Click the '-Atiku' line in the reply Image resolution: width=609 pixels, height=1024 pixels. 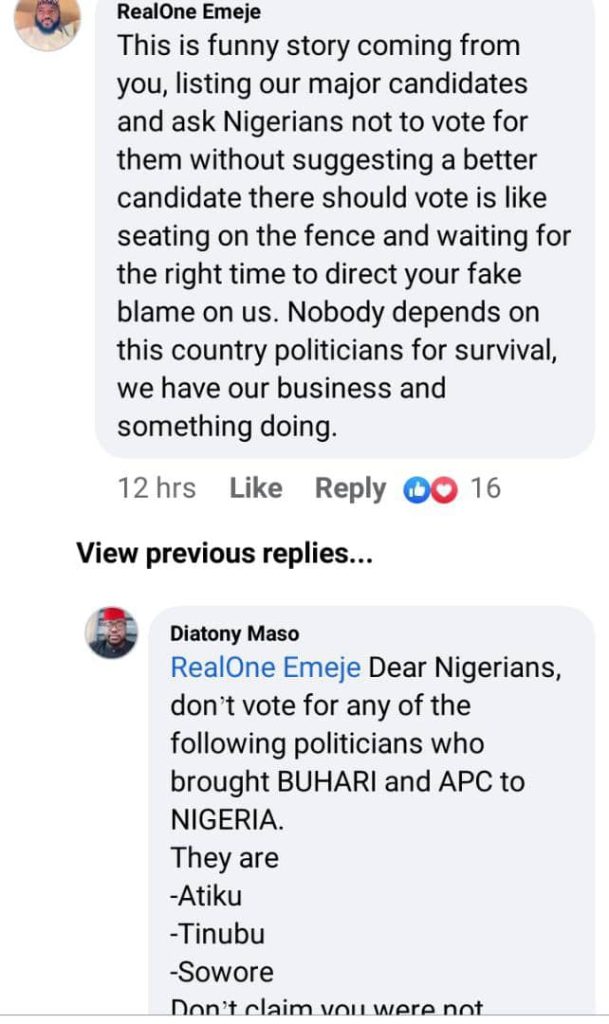pyautogui.click(x=206, y=895)
